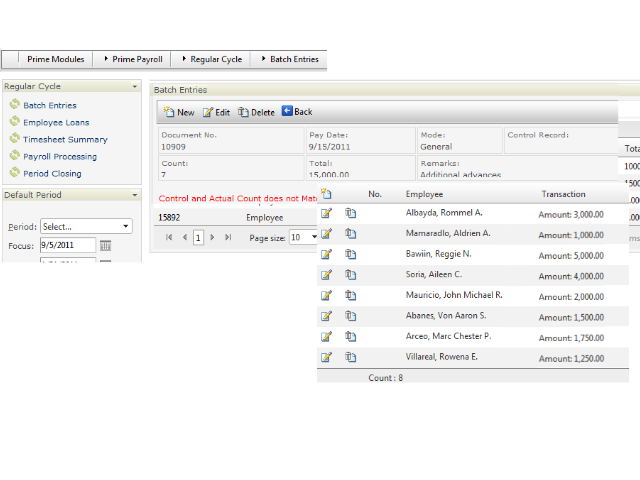Screen dimensions: 640x480
Task: Edit the Albayda, Rommel A. row
Action: coord(326,213)
